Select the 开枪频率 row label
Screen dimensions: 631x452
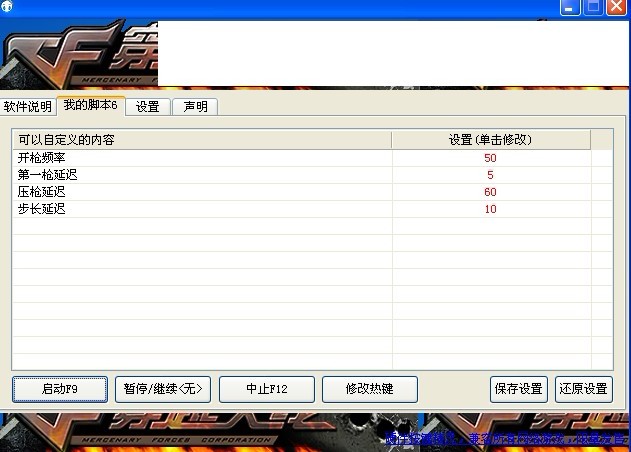(41, 158)
